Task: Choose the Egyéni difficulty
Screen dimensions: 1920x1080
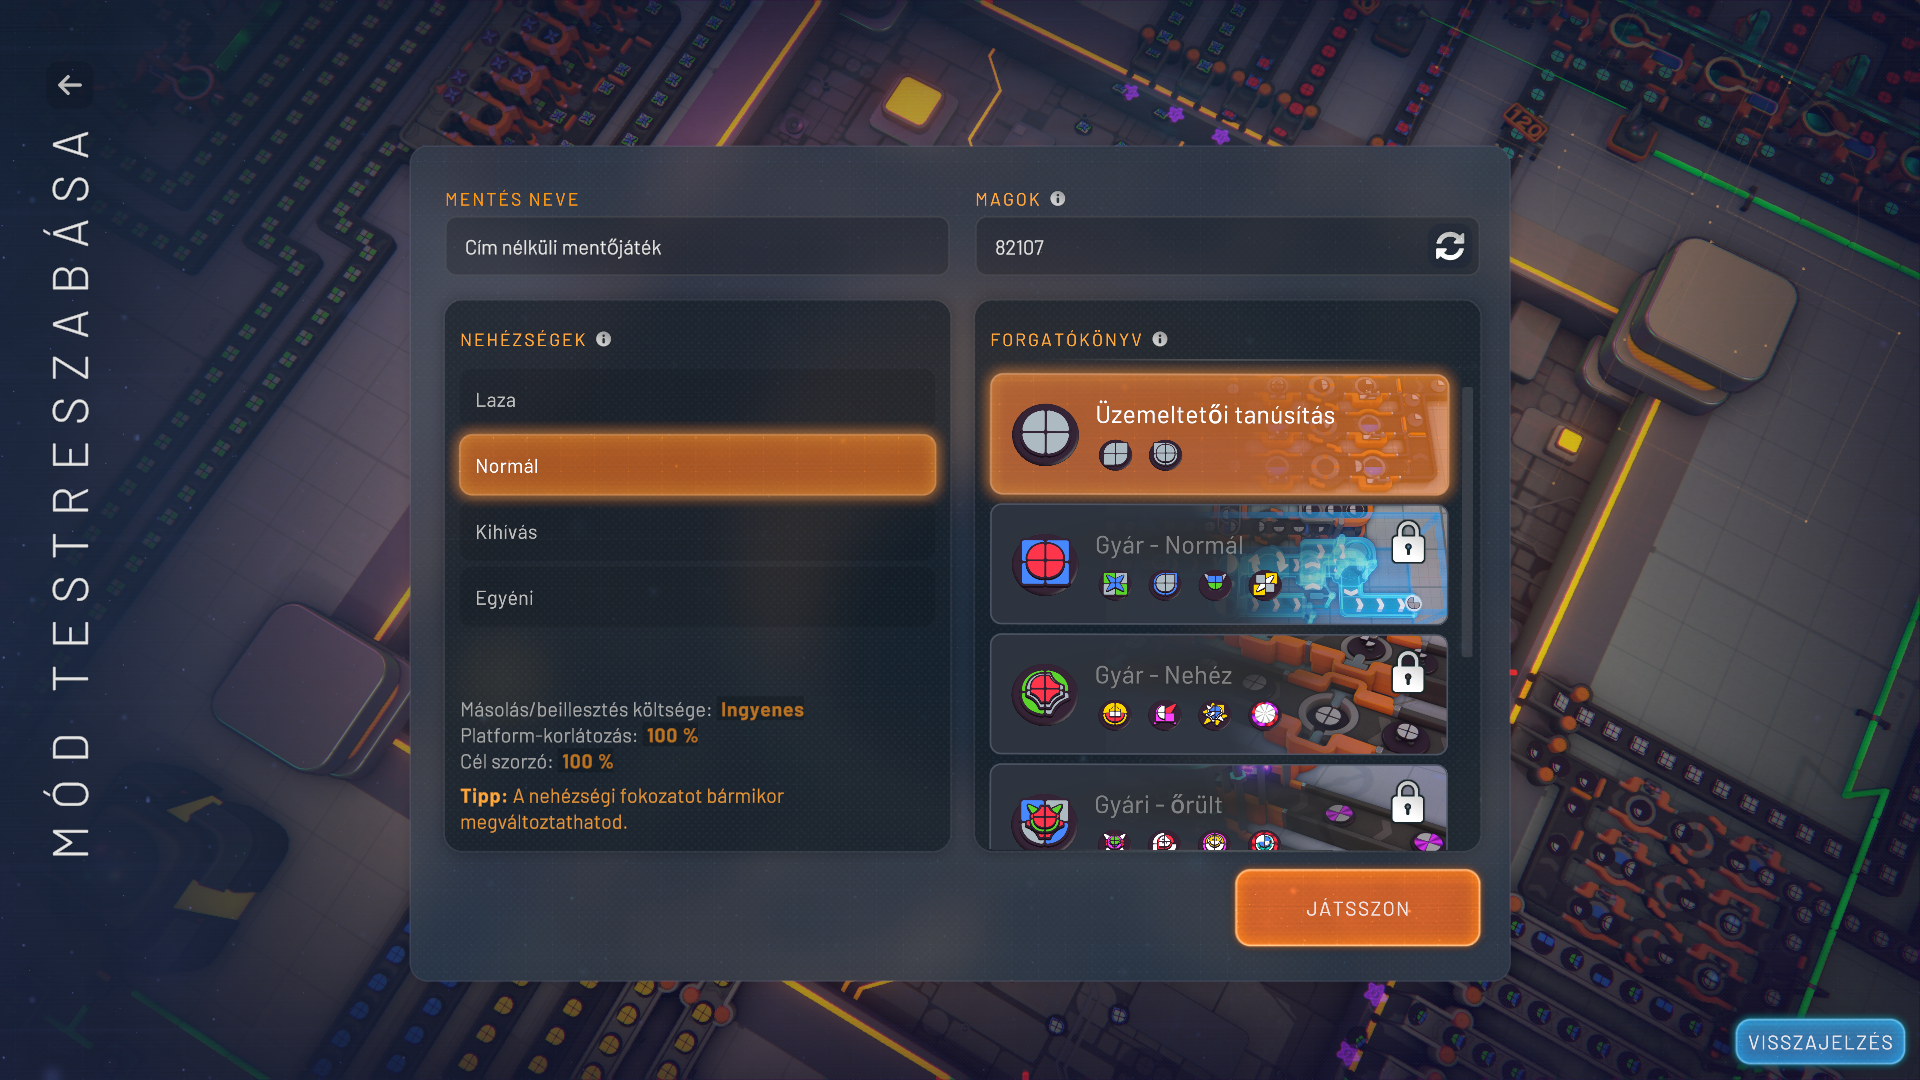Action: tap(697, 598)
